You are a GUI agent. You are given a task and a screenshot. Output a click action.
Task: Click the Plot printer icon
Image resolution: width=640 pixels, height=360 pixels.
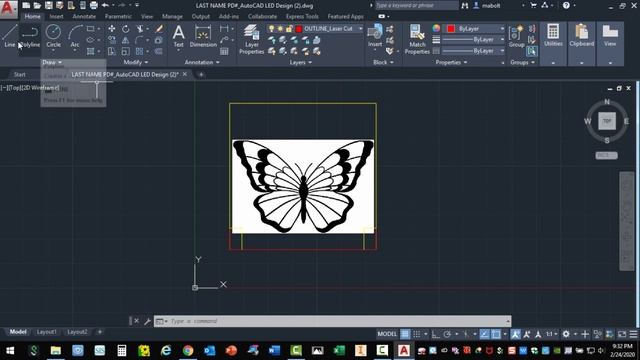[93, 5]
